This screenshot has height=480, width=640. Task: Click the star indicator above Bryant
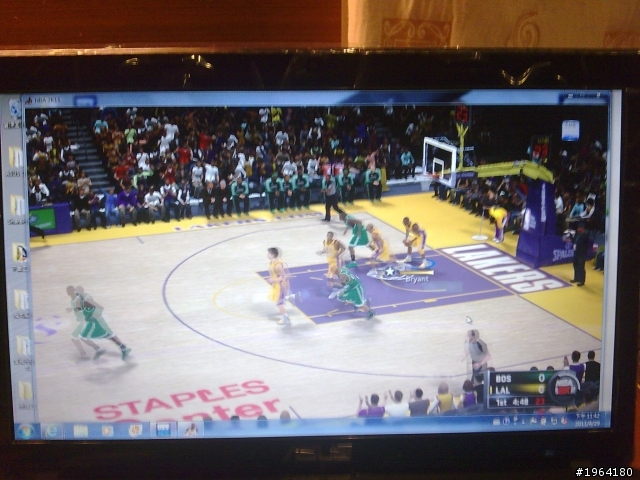(389, 271)
